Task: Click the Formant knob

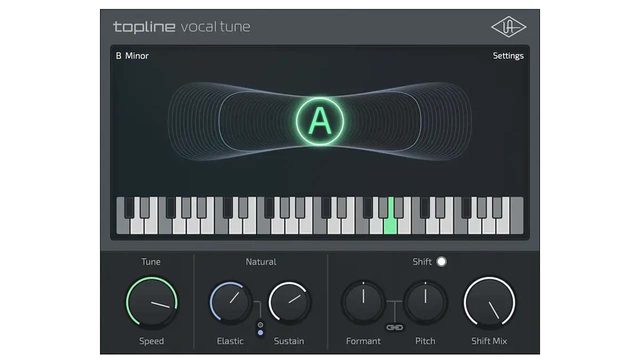Action: point(363,302)
